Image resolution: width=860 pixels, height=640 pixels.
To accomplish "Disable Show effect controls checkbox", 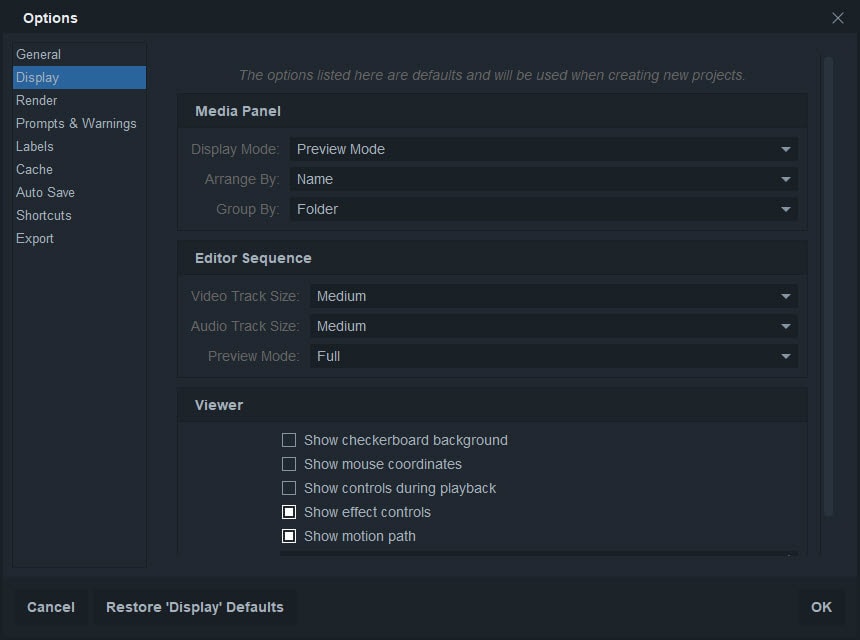I will point(289,512).
